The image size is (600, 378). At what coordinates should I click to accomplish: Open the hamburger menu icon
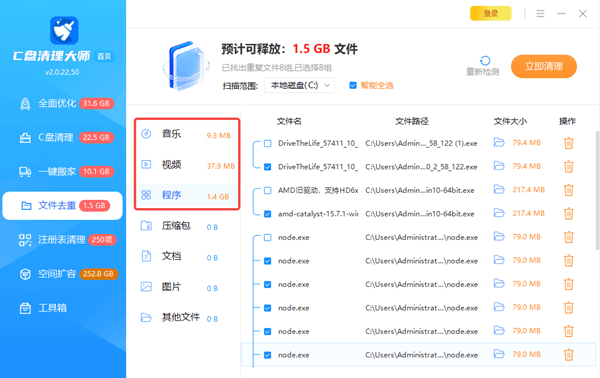click(540, 14)
